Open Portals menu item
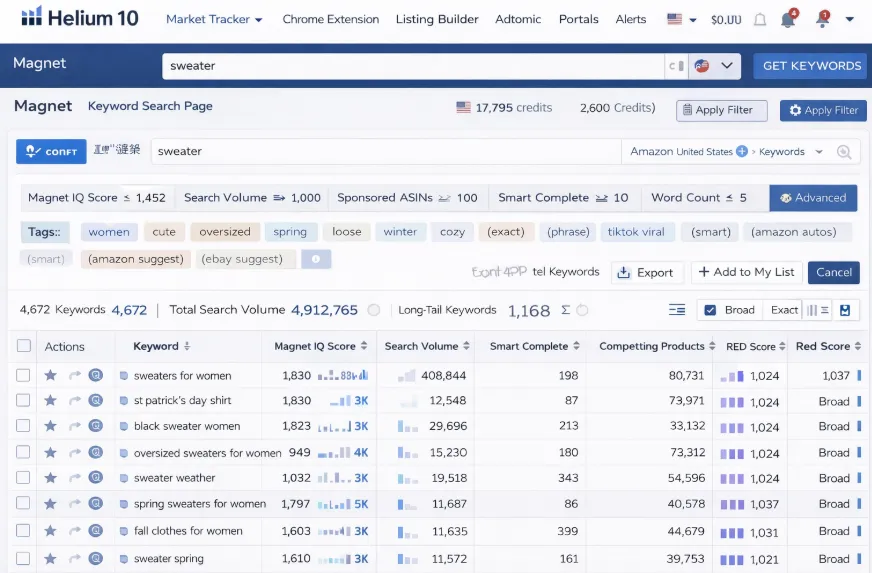872x573 pixels. (x=578, y=19)
